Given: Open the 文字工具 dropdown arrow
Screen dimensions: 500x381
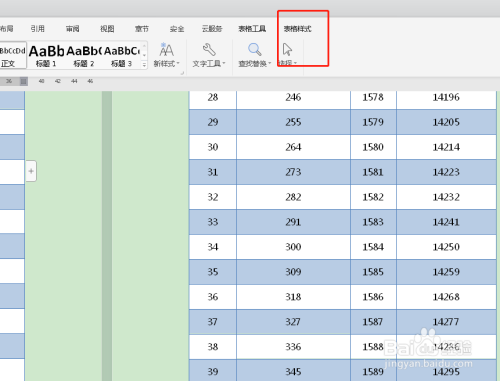Looking at the screenshot, I should point(224,63).
